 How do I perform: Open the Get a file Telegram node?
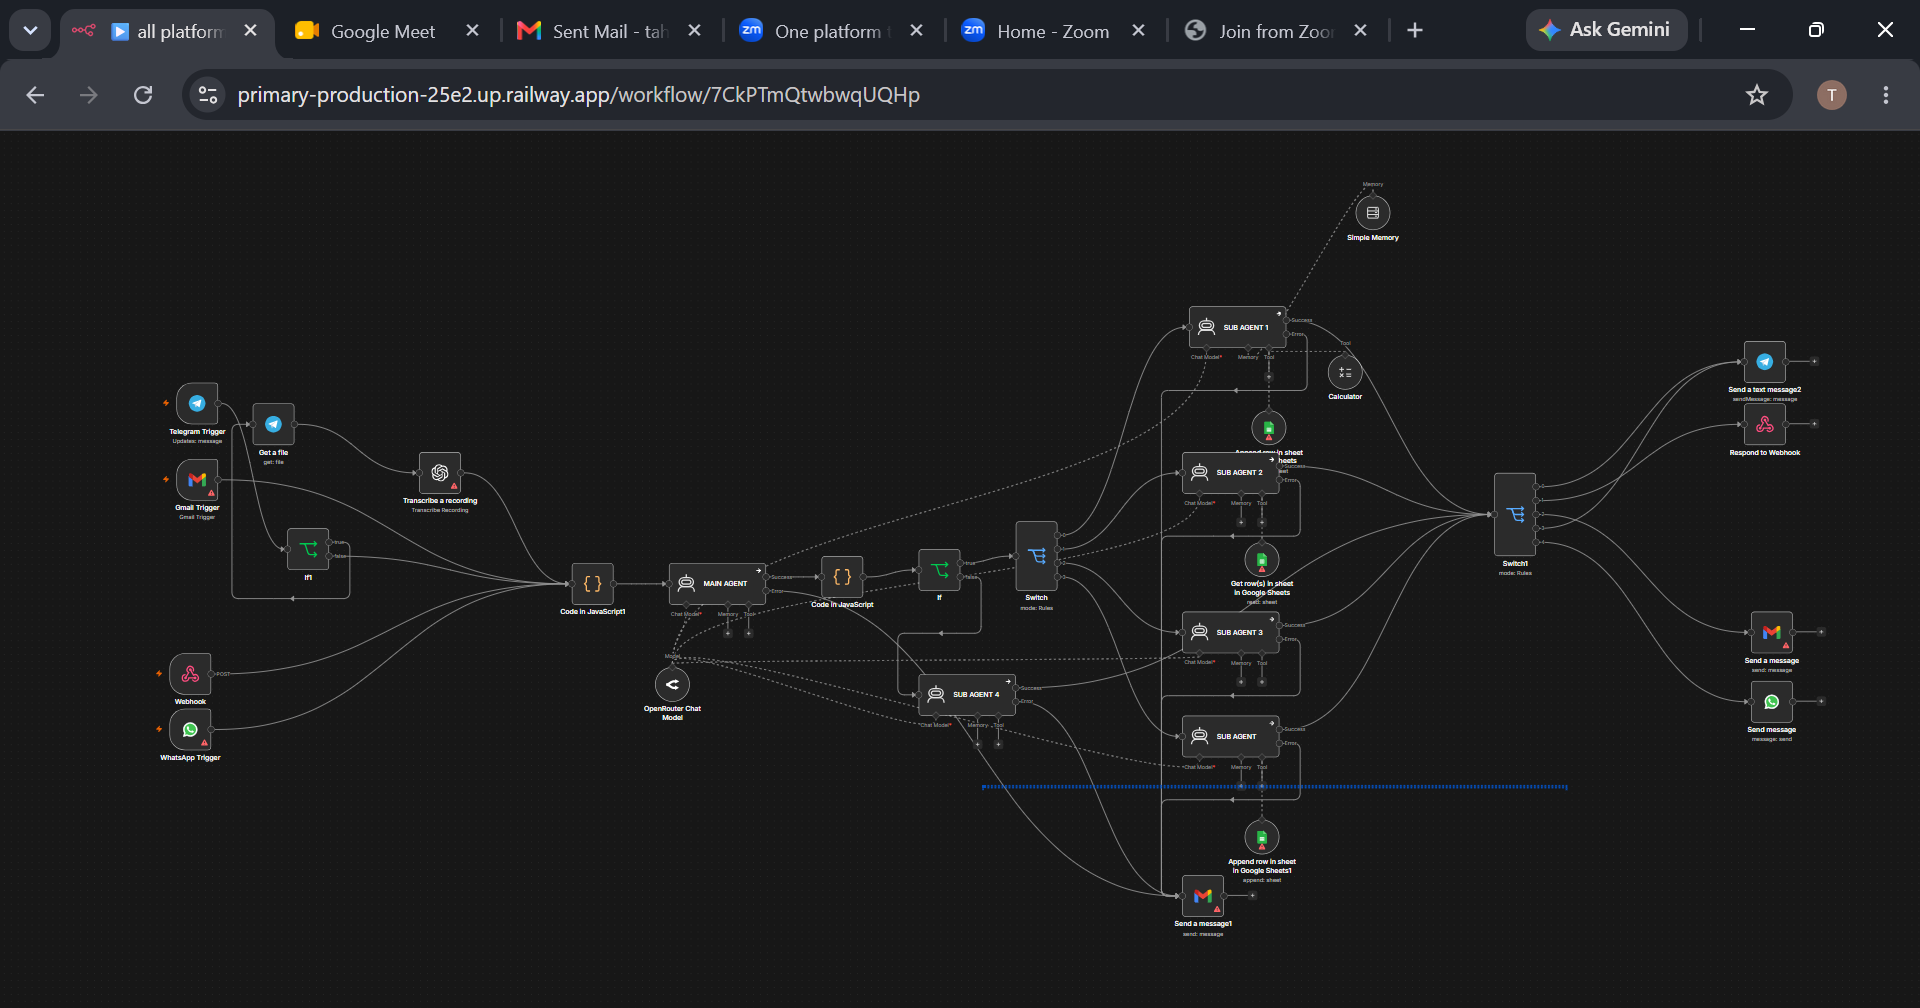[273, 424]
